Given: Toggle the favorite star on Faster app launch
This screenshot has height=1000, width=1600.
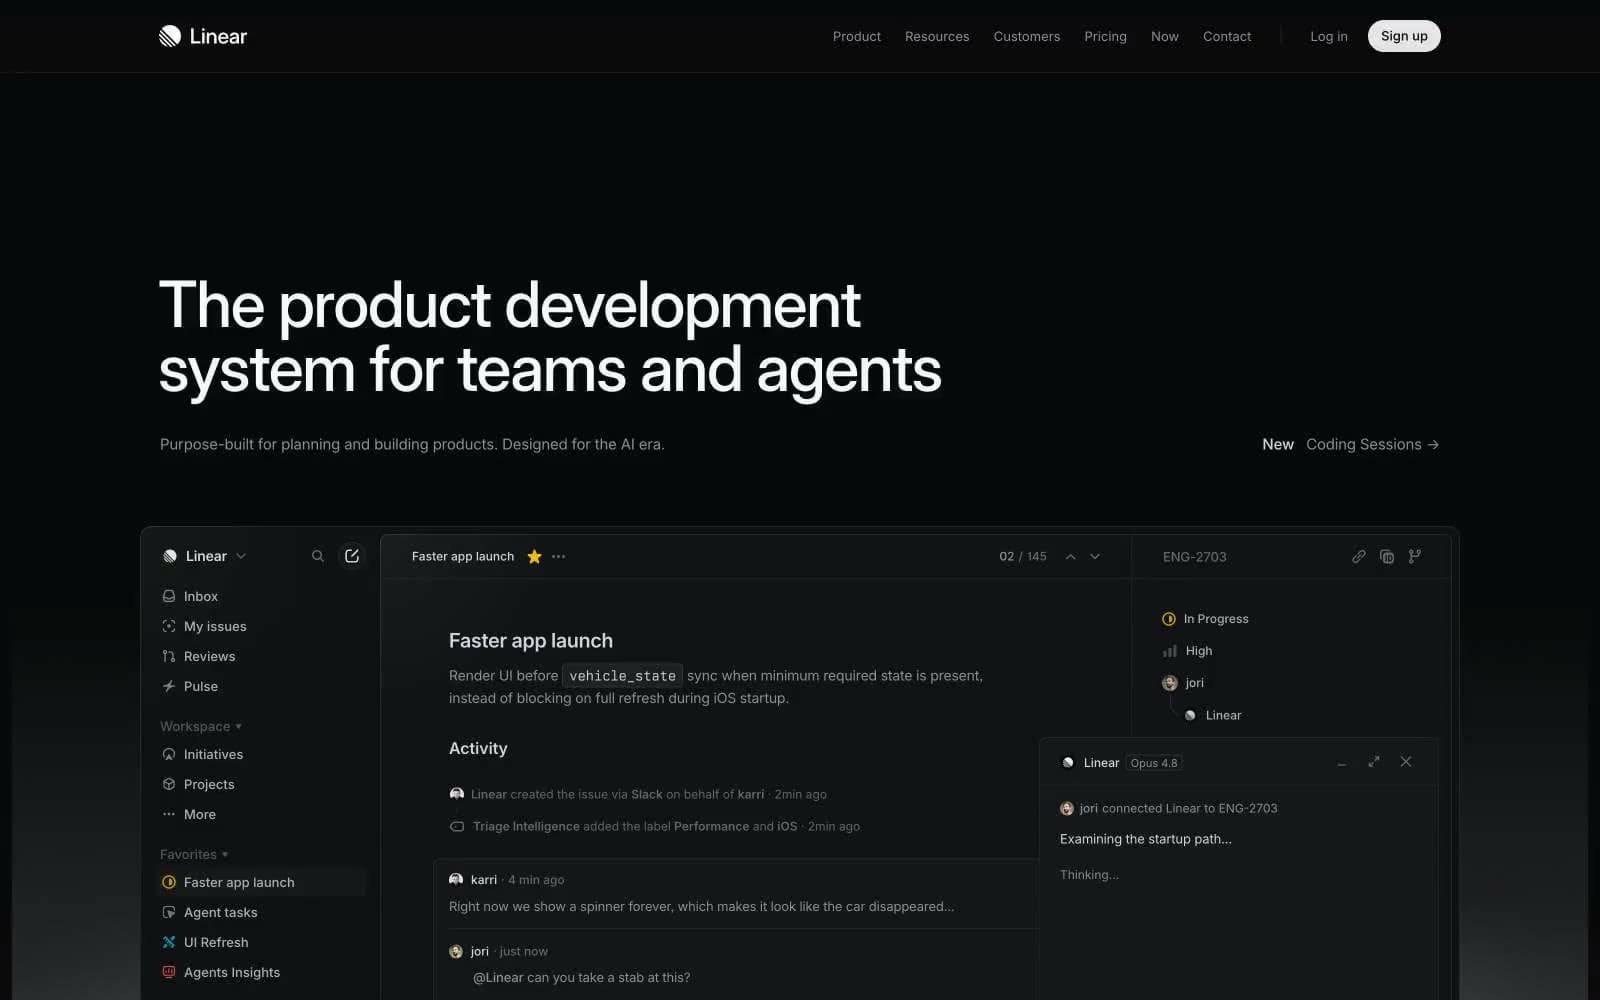Looking at the screenshot, I should pos(534,557).
